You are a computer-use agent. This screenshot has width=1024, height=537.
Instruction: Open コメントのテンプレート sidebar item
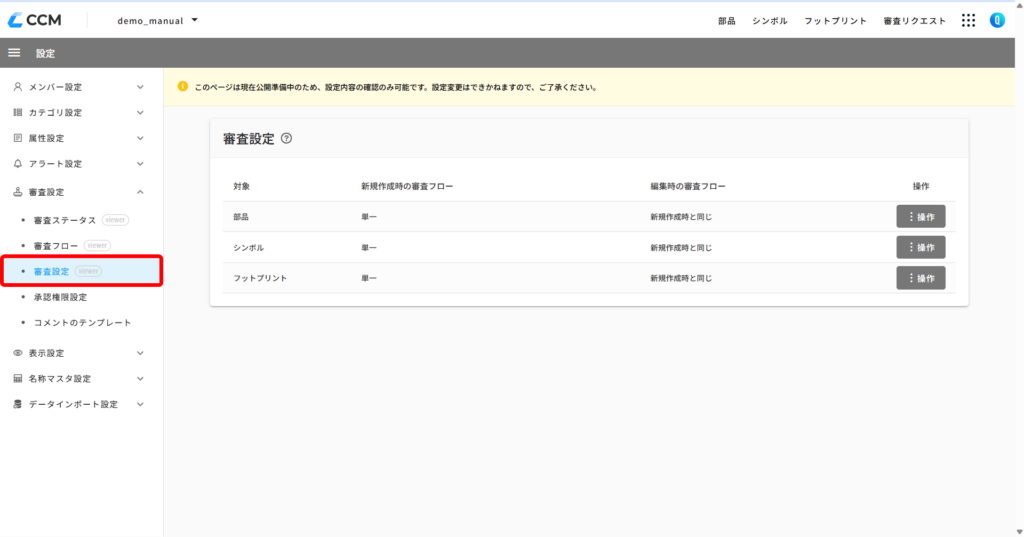[81, 323]
